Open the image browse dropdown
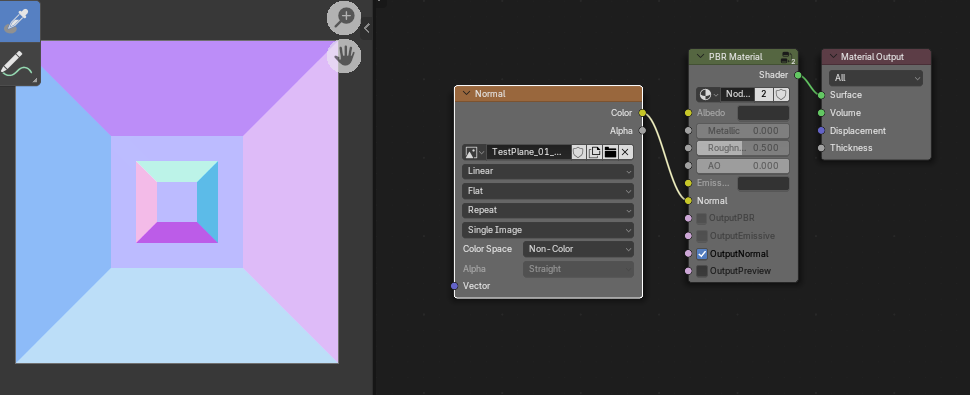Image resolution: width=970 pixels, height=395 pixels. point(474,152)
